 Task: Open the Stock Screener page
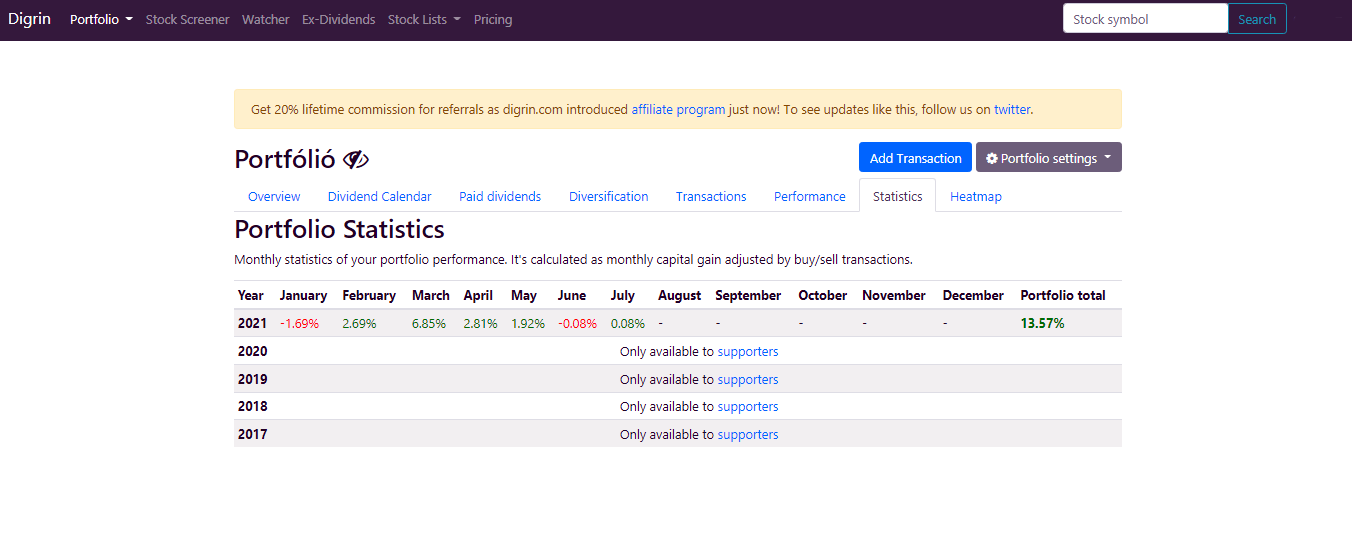coord(187,19)
